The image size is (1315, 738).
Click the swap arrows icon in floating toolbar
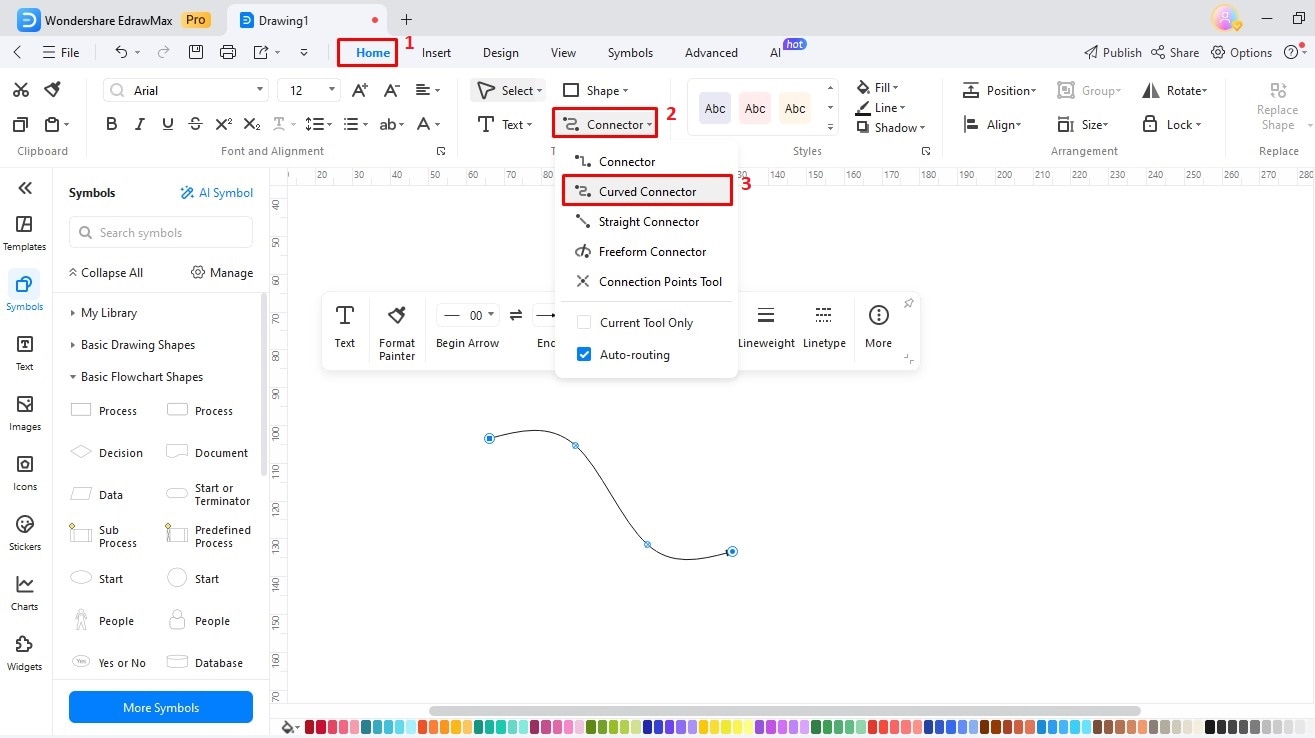(516, 315)
